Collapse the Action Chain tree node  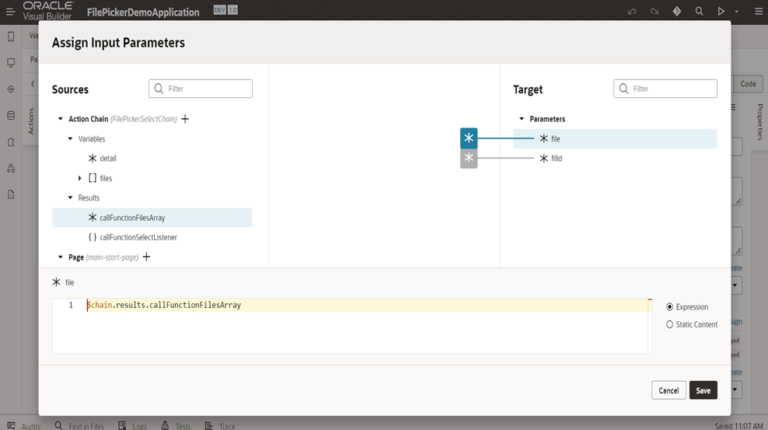(60, 119)
